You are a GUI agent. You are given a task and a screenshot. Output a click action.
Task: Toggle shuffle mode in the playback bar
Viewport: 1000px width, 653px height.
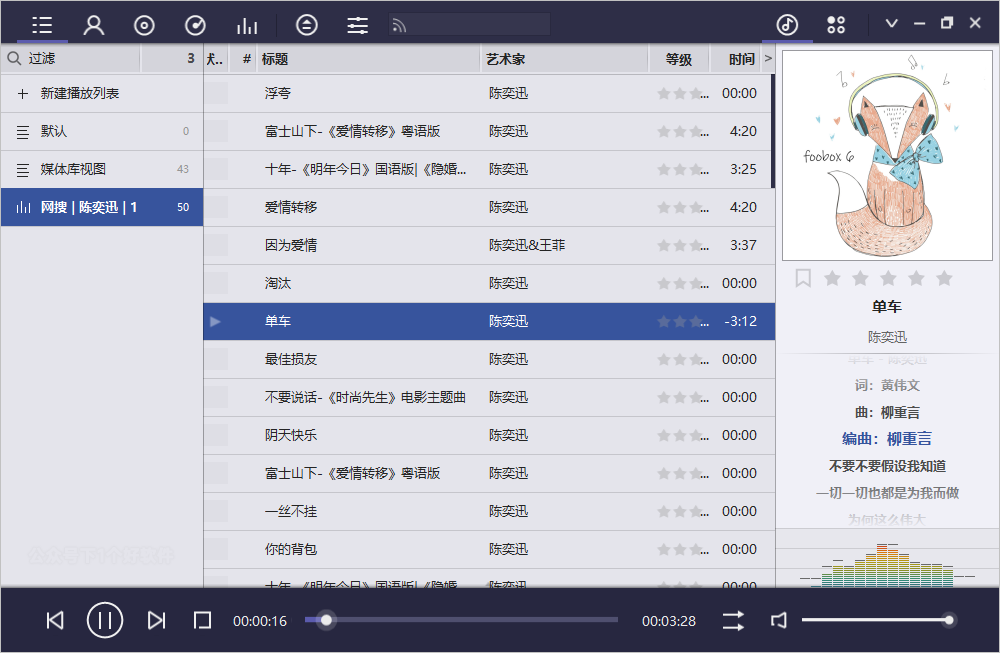point(733,620)
